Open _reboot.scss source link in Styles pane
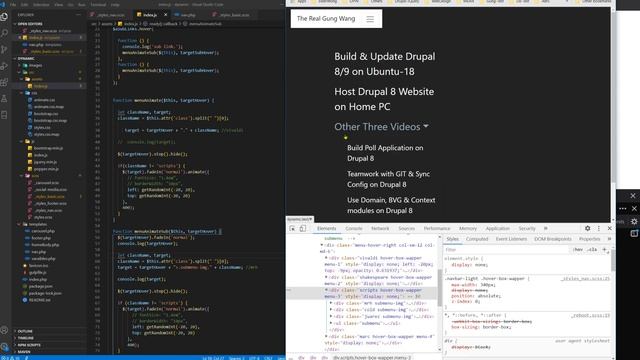 [590, 316]
